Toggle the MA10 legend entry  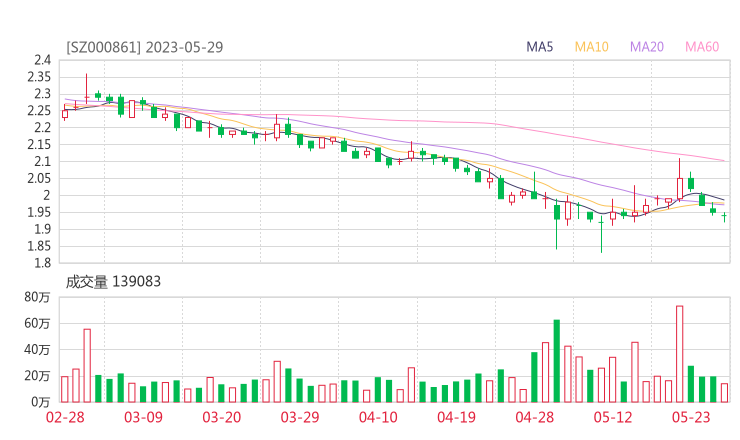[591, 47]
